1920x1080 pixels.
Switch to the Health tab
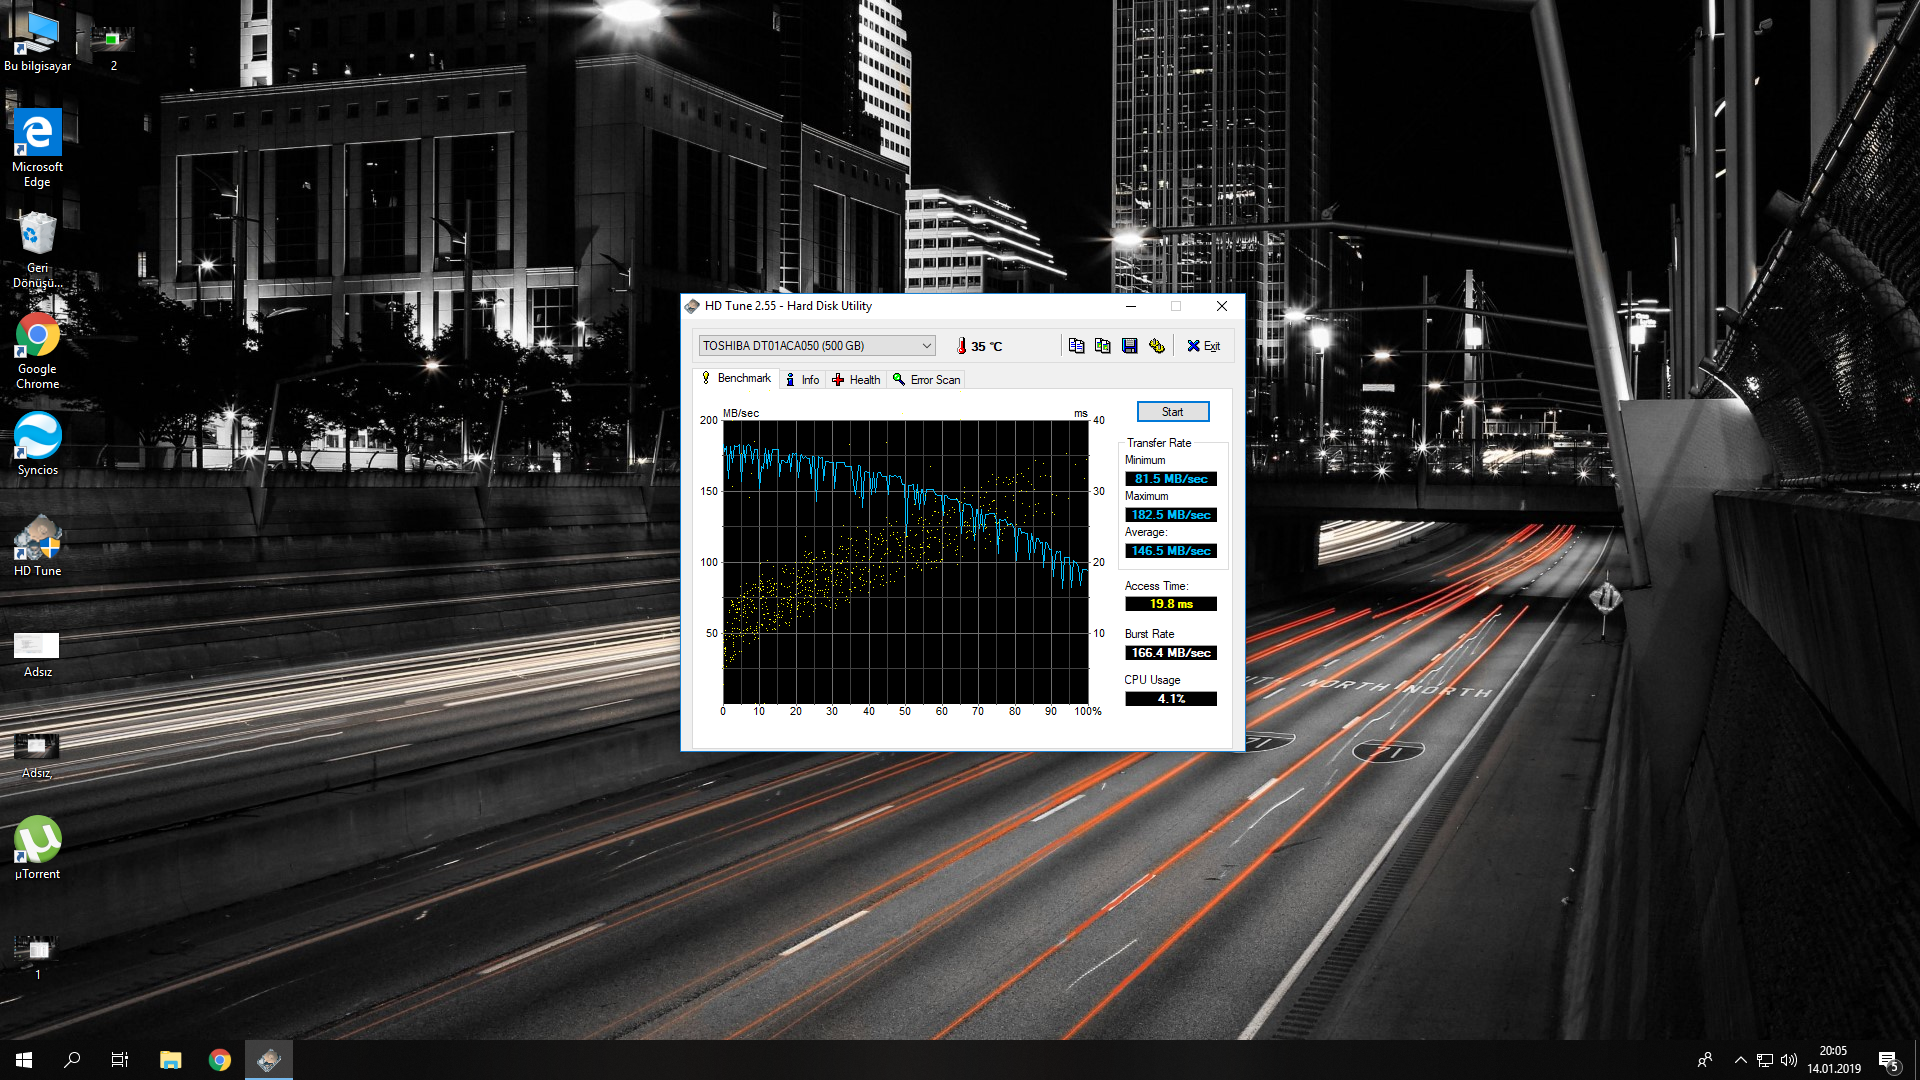tap(856, 380)
